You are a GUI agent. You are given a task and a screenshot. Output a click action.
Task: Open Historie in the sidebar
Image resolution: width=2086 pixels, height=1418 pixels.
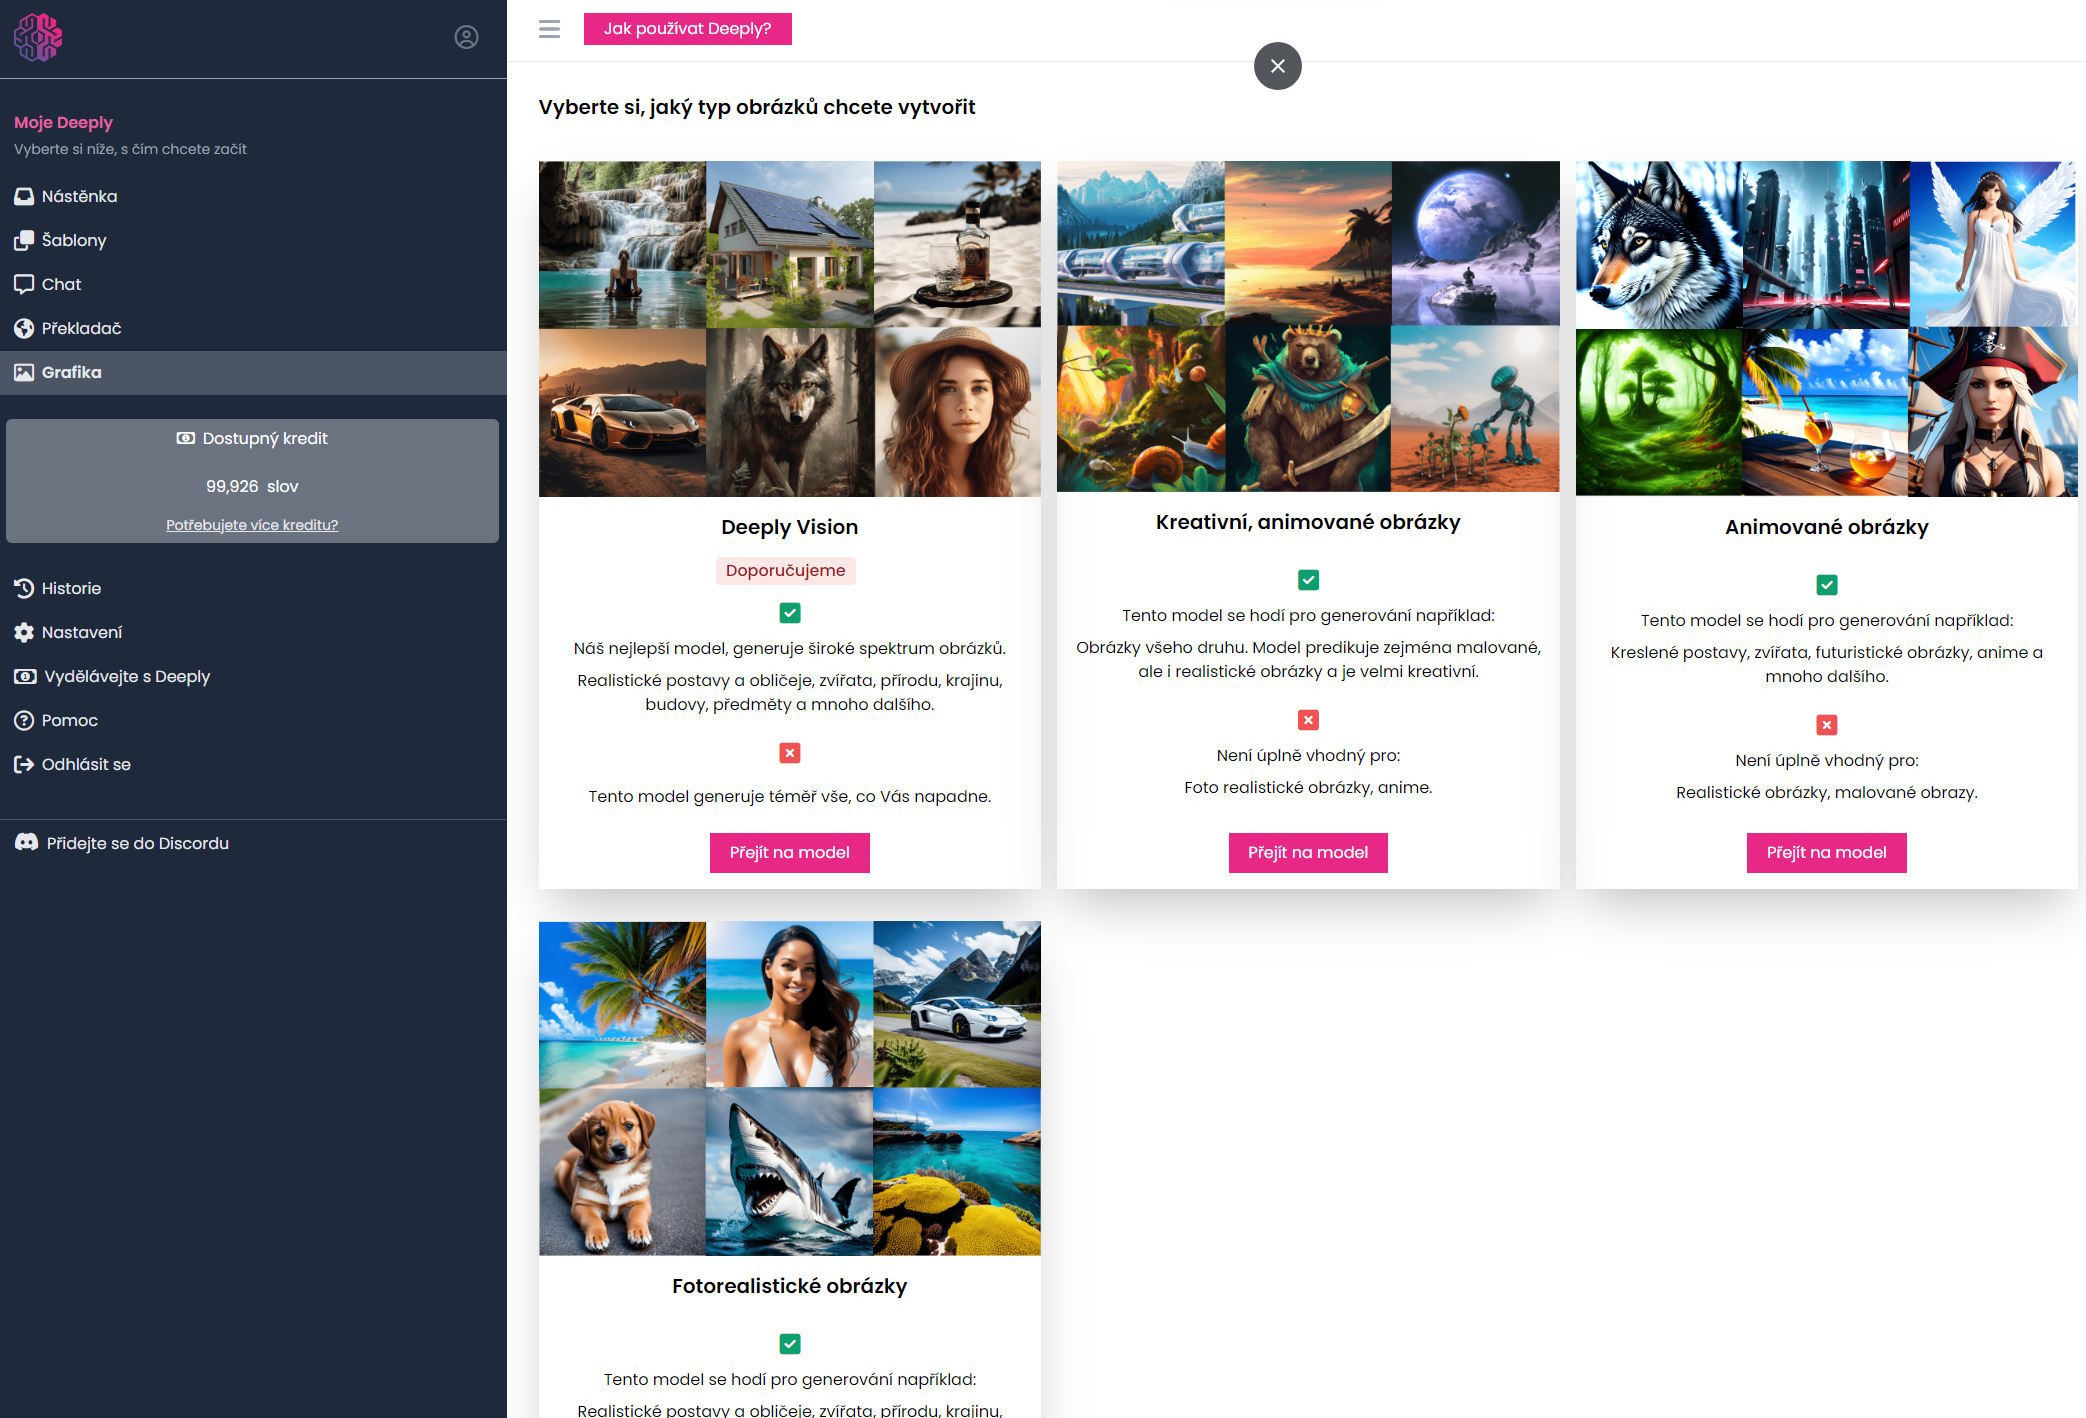[x=253, y=588]
